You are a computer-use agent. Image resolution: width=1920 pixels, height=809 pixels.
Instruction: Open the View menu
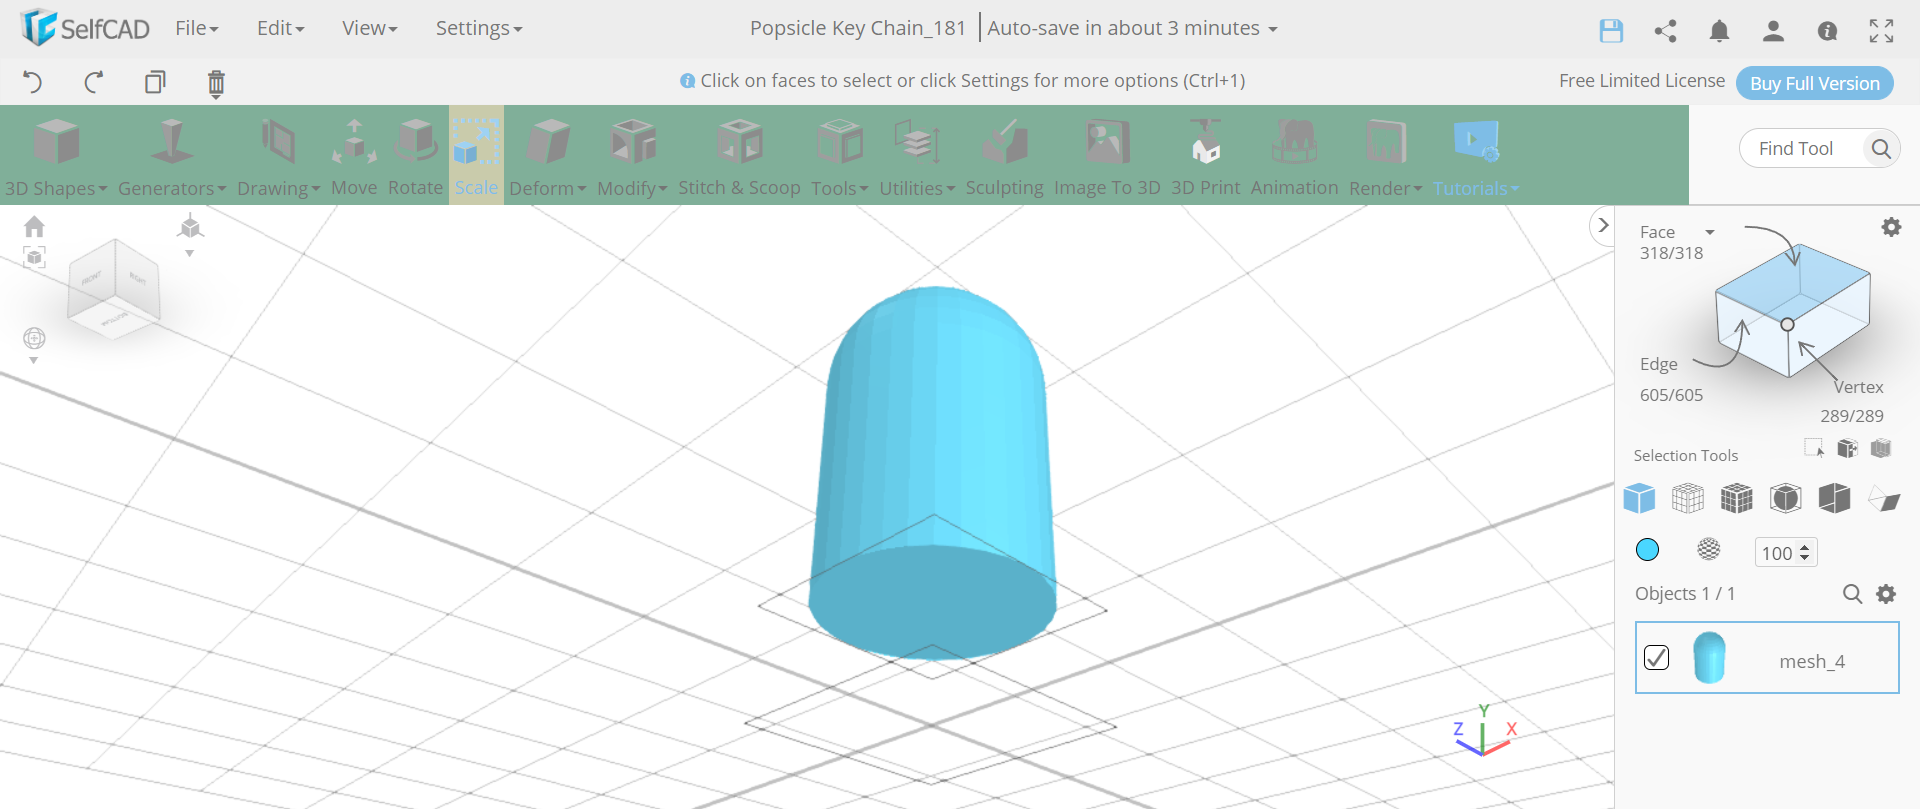[x=369, y=29]
